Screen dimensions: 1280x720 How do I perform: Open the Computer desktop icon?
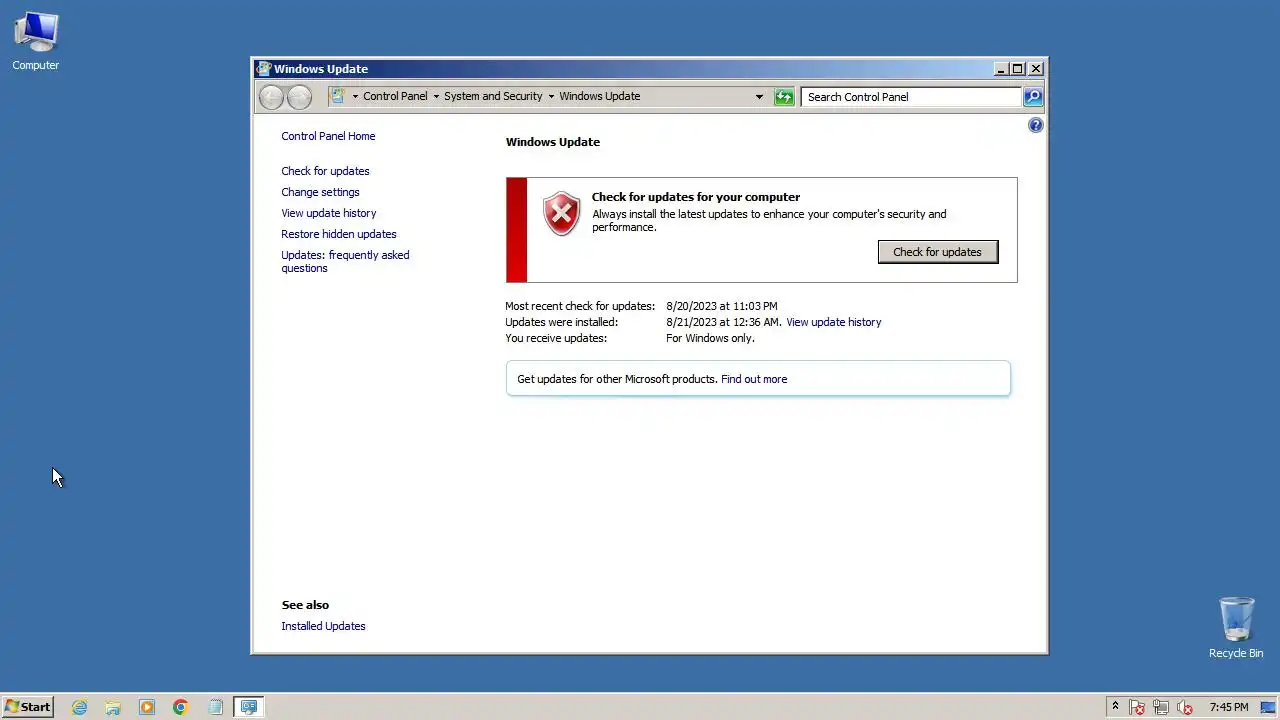[x=36, y=42]
